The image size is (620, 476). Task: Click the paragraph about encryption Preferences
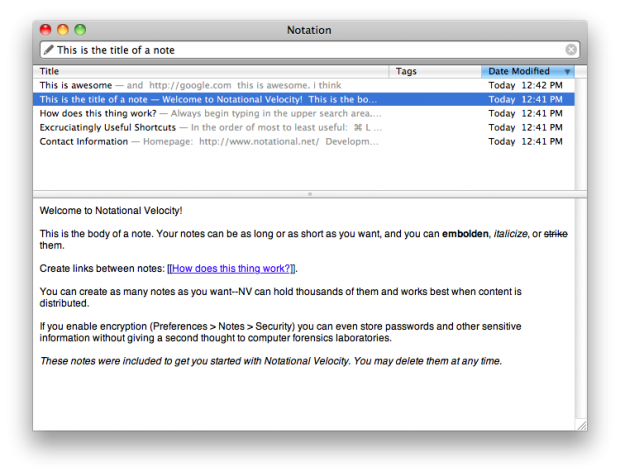280,332
